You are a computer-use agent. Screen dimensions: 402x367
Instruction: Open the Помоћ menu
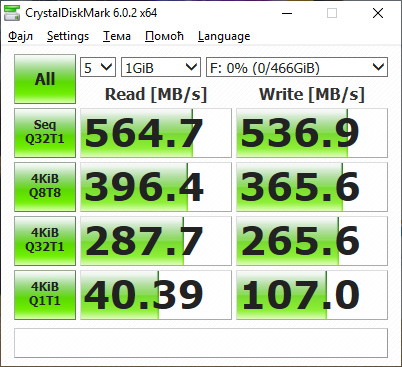tap(164, 36)
